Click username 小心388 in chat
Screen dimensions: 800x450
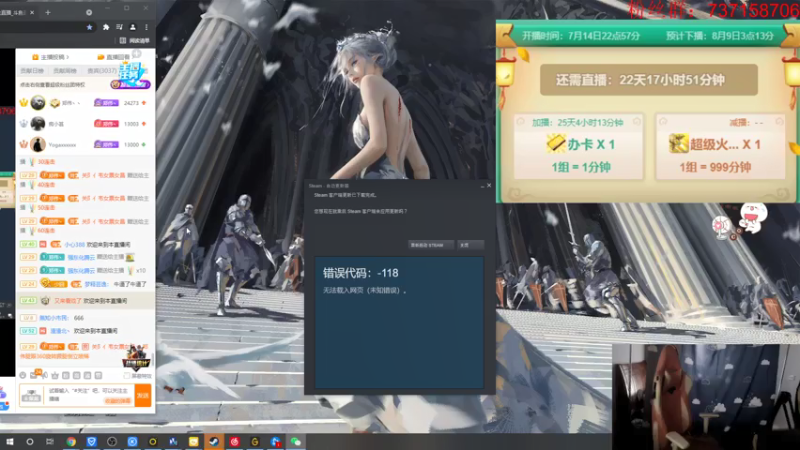pyautogui.click(x=74, y=244)
